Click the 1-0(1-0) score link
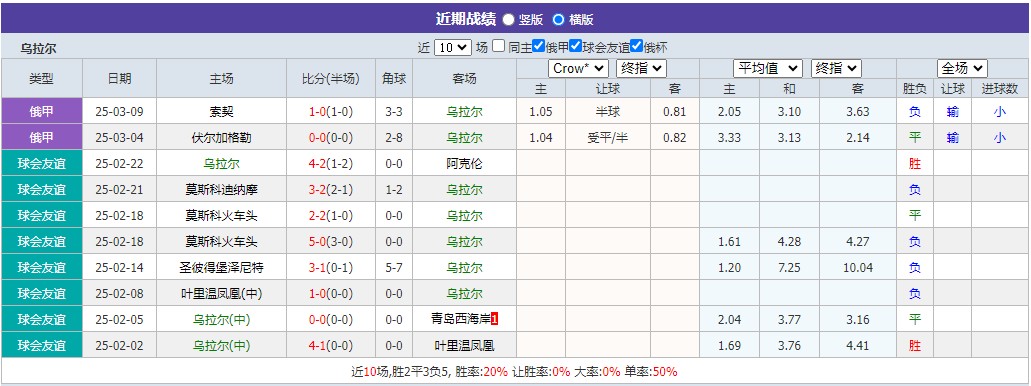 click(x=331, y=112)
